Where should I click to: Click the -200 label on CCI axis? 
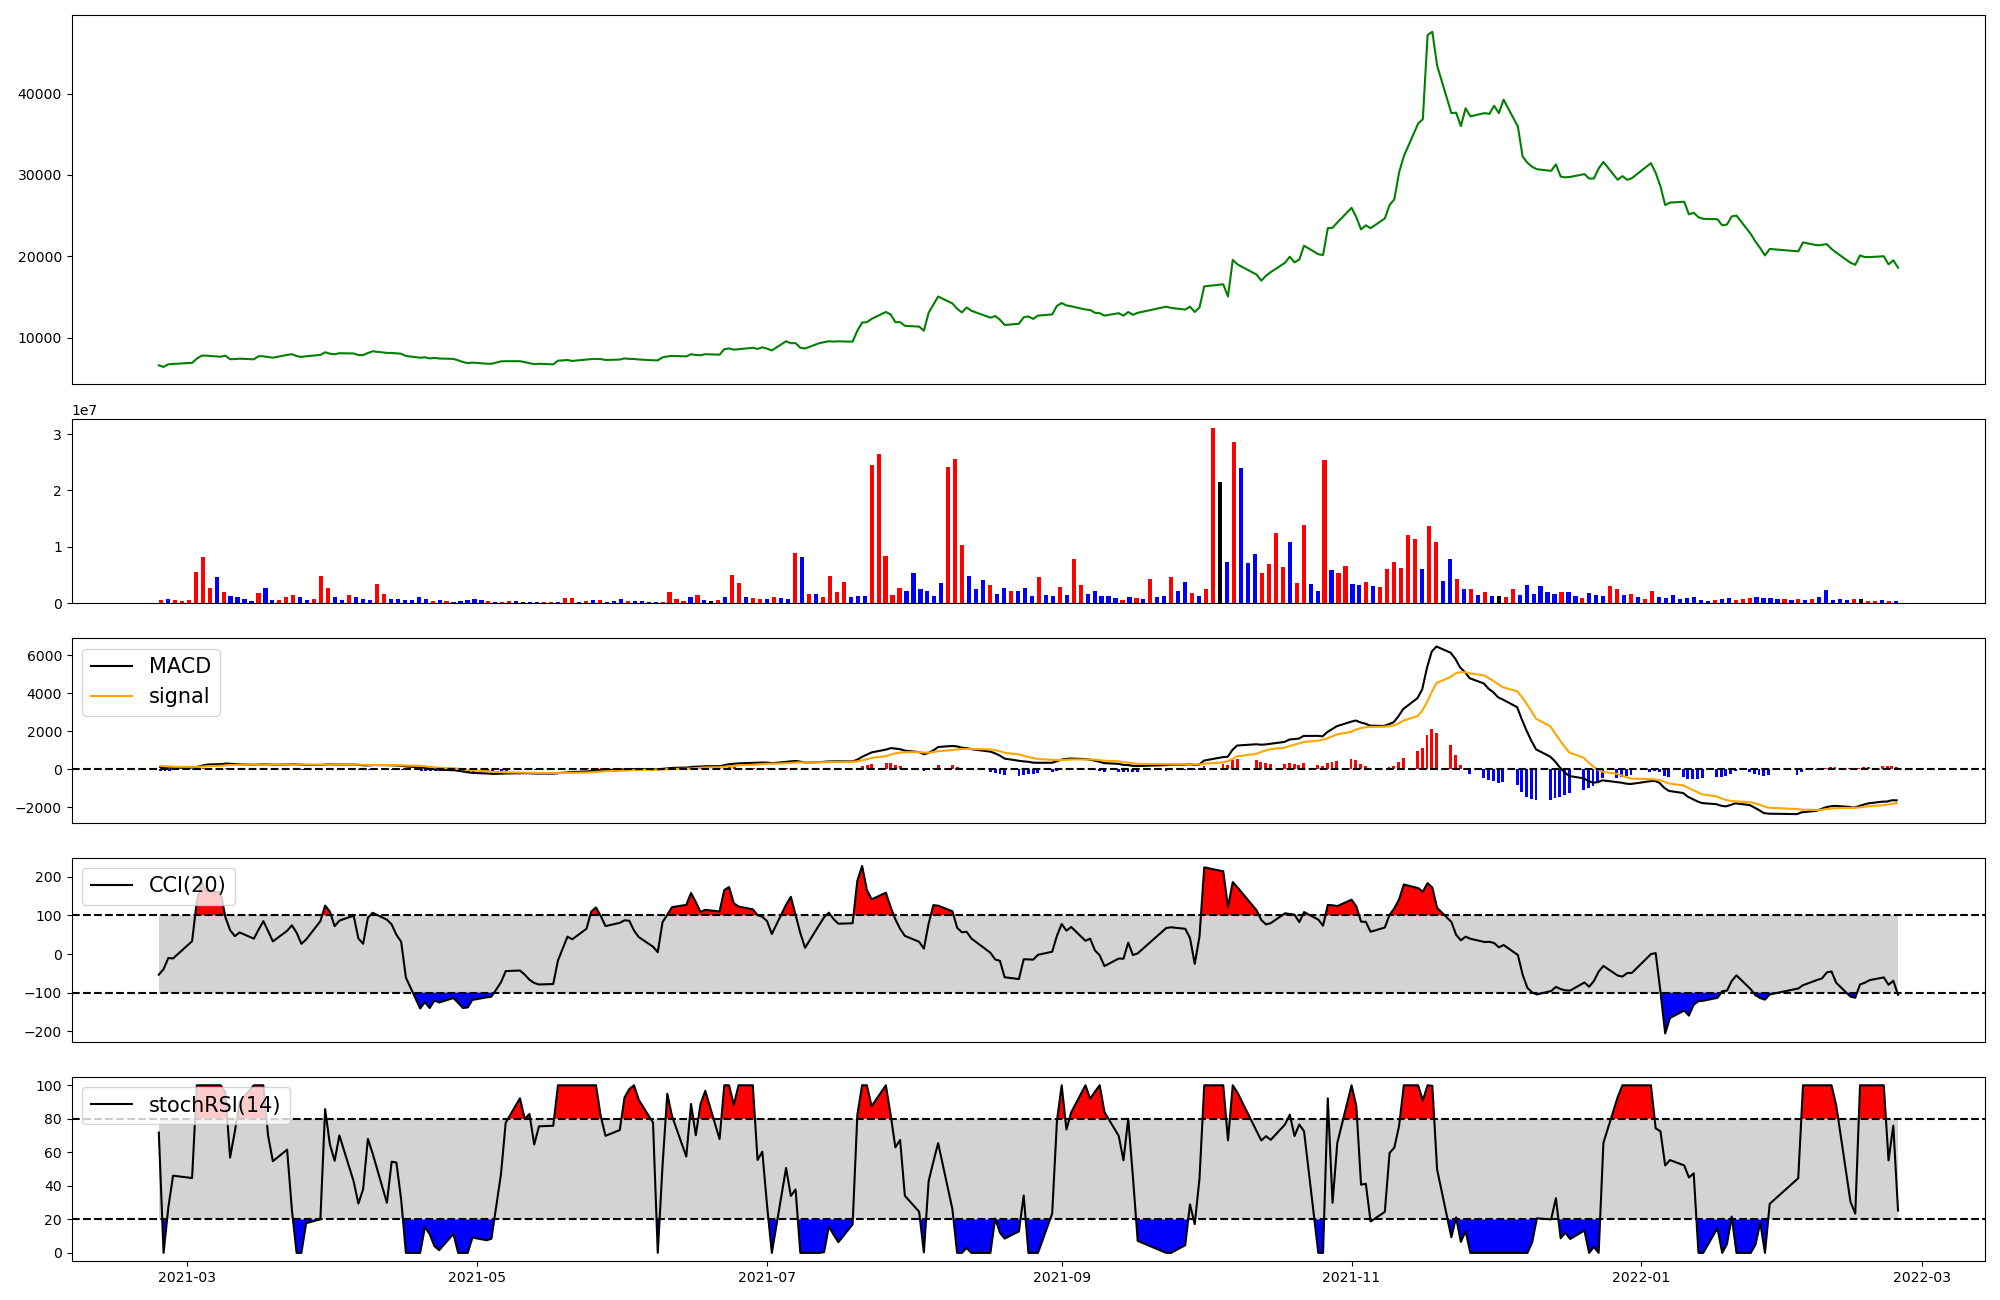(43, 1032)
